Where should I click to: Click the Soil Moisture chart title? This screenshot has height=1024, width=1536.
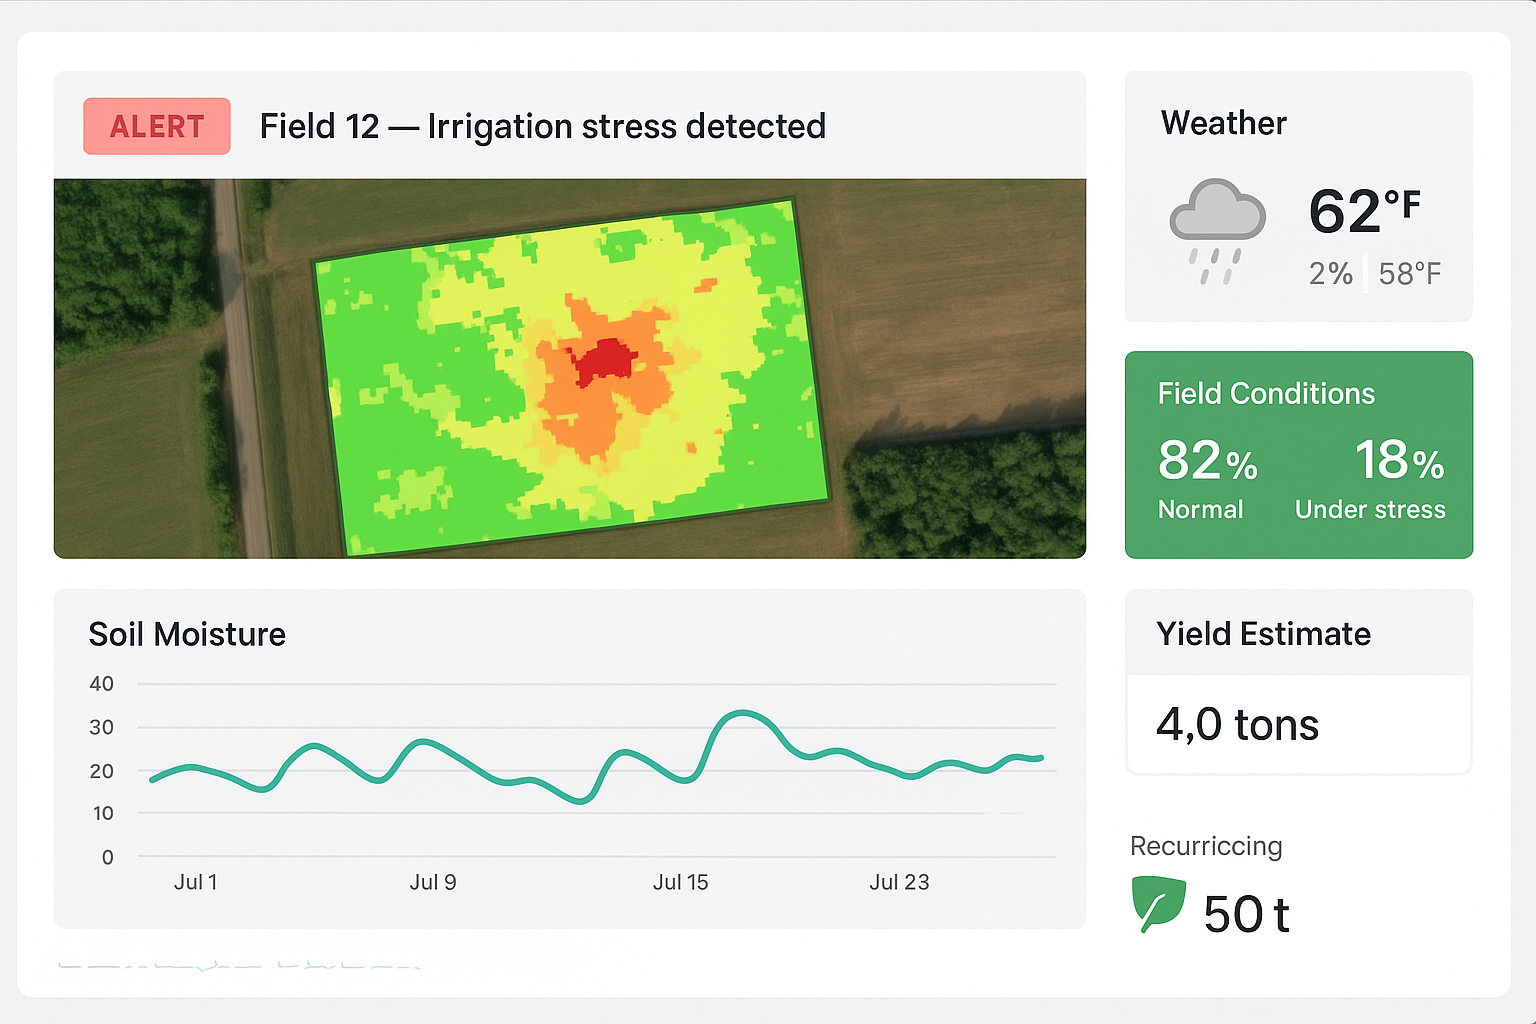(187, 635)
